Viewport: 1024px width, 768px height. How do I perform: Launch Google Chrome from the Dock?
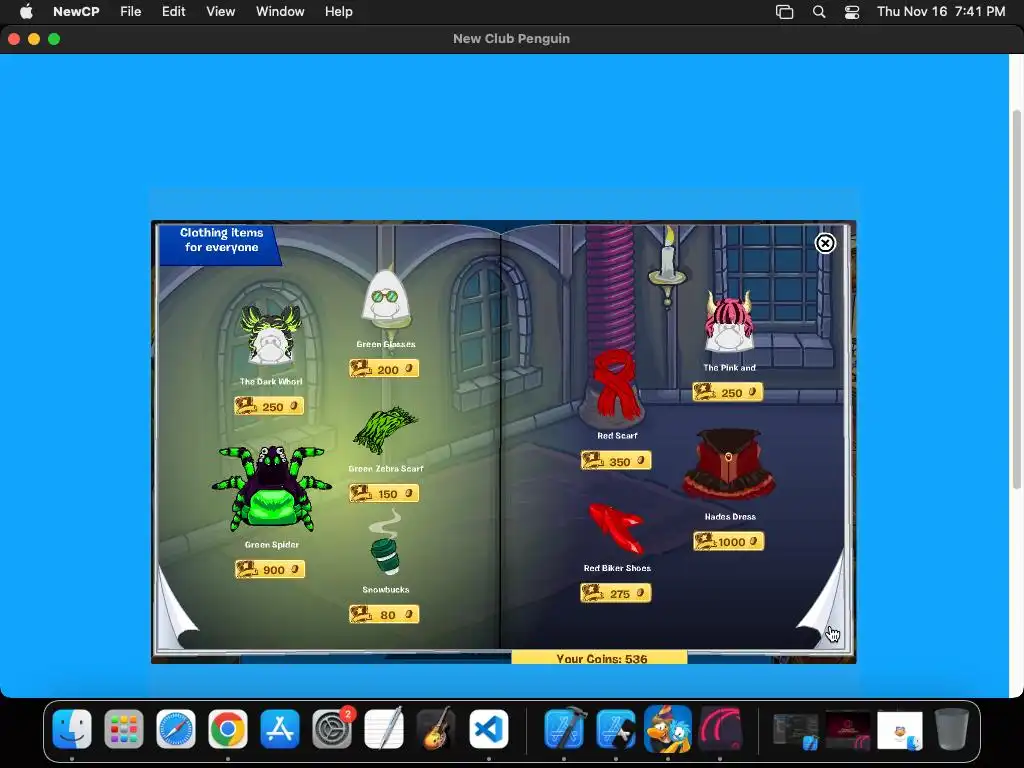228,728
